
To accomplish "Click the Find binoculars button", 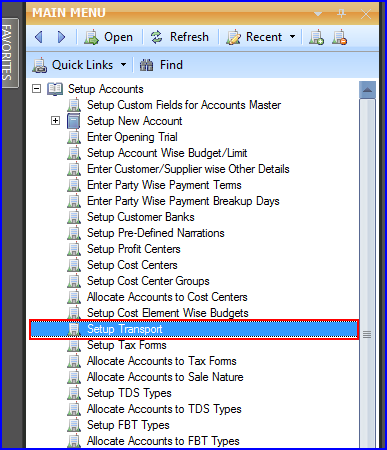I will 161,65.
